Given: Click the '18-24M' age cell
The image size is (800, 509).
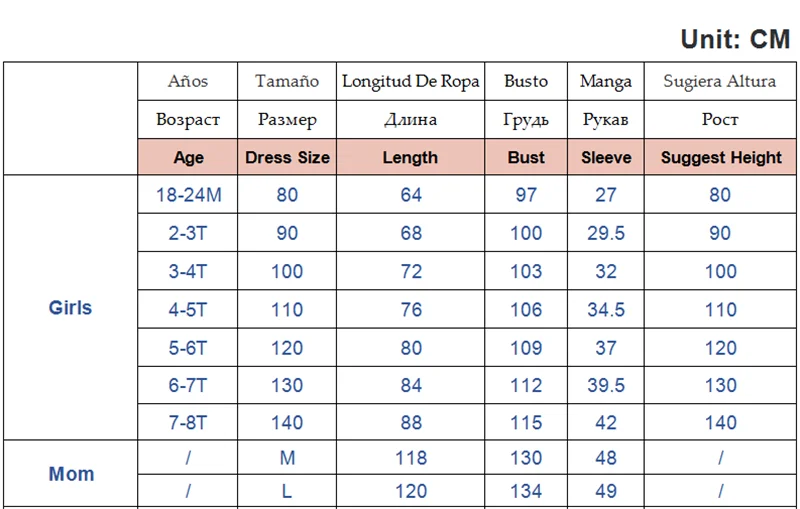Looking at the screenshot, I should point(188,195).
